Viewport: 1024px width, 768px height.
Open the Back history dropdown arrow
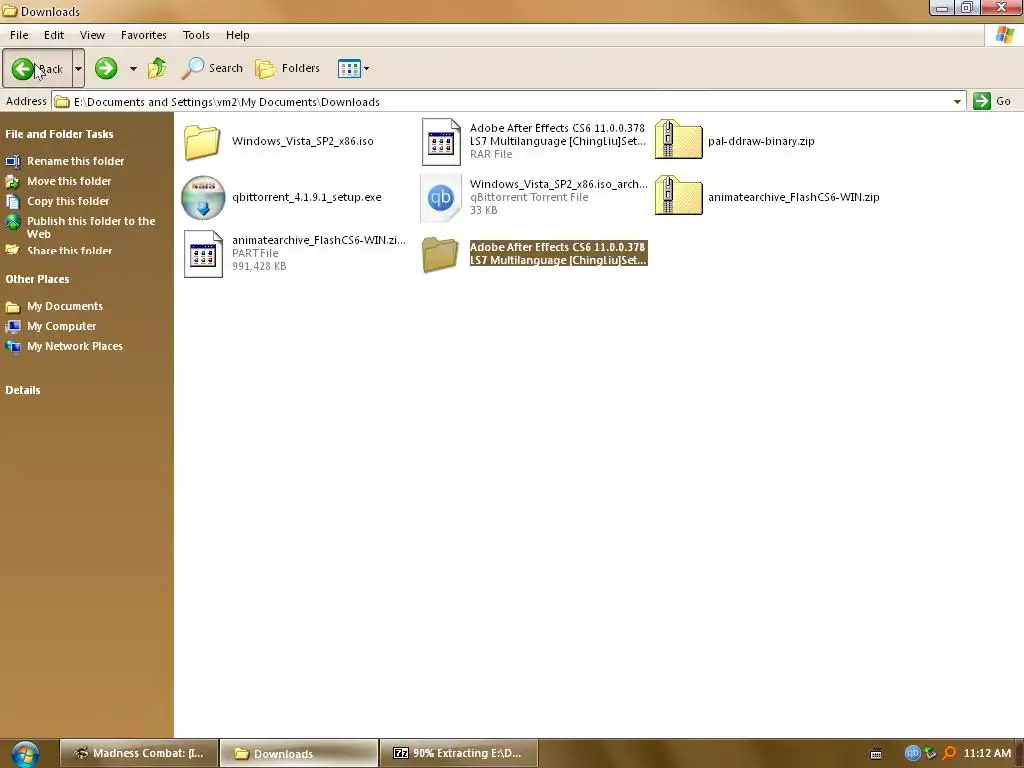click(78, 68)
